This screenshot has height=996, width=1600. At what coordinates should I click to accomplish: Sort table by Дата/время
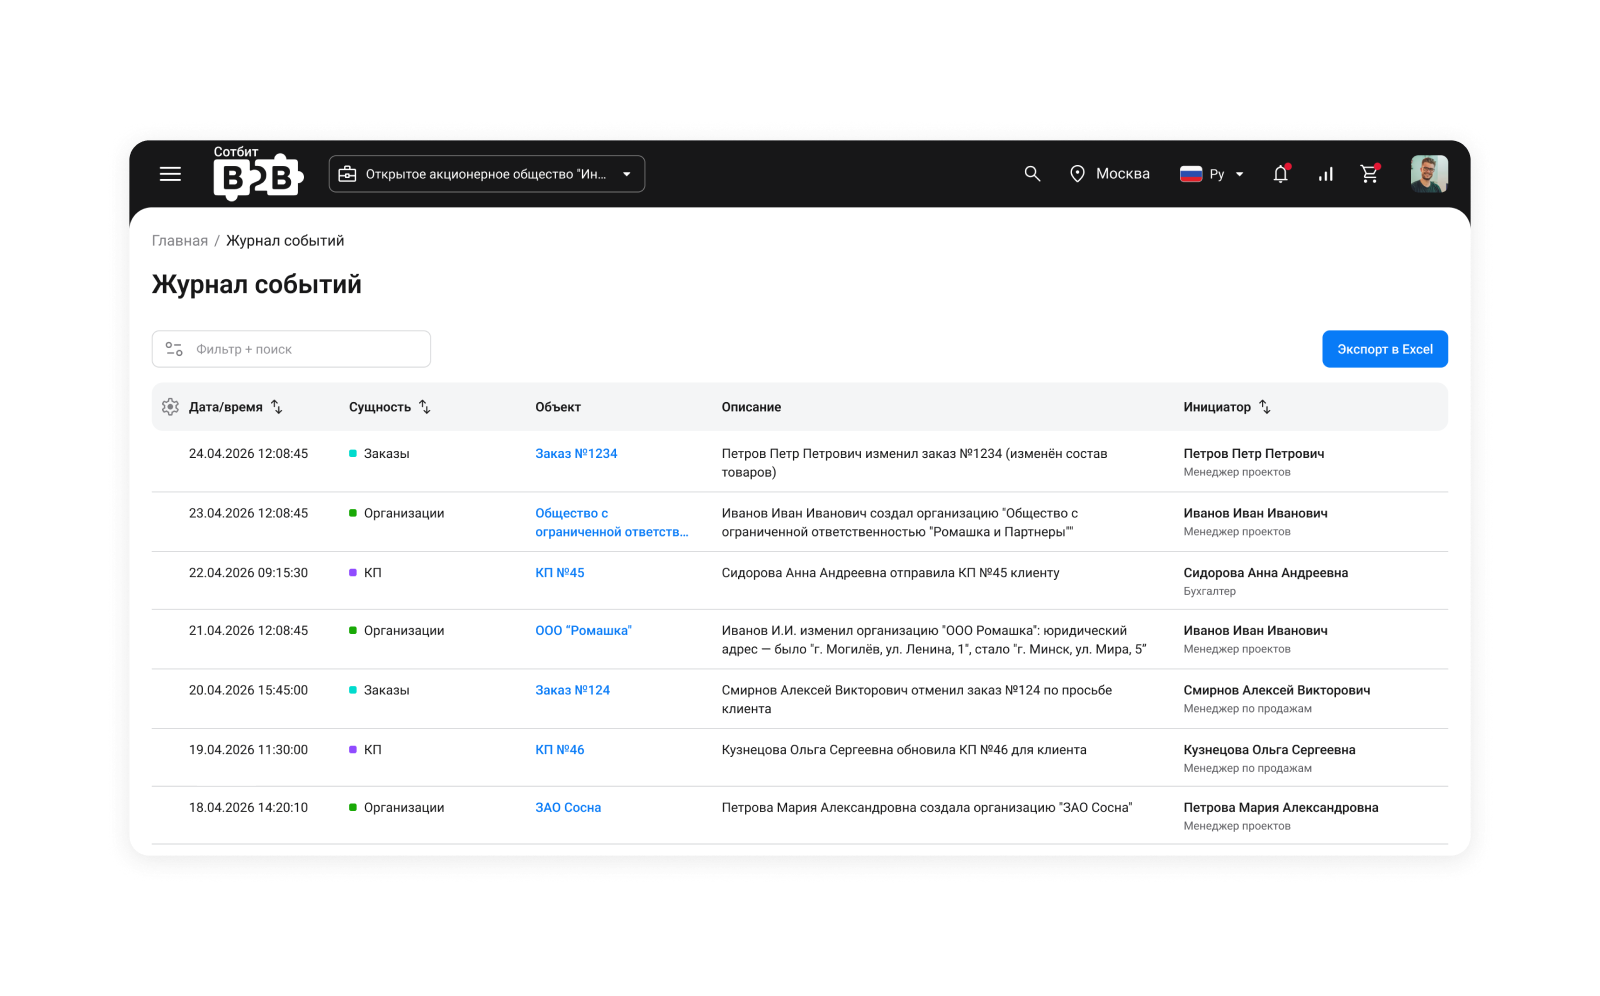(277, 407)
